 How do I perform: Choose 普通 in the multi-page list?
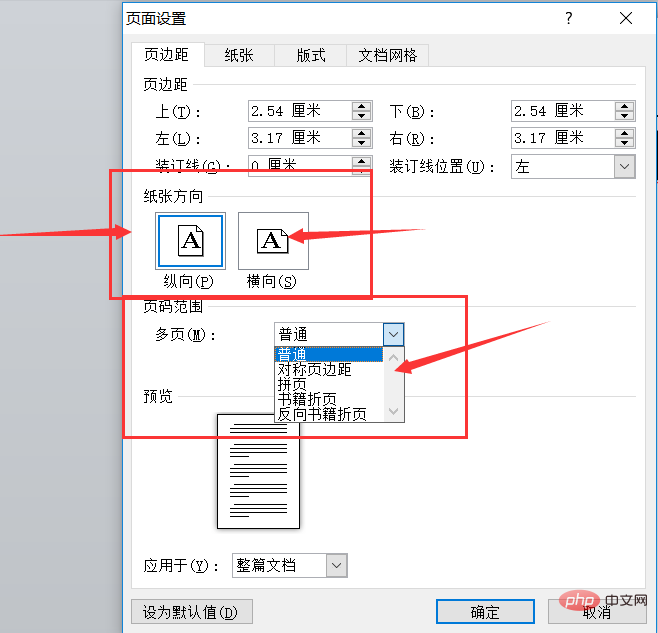[x=329, y=354]
